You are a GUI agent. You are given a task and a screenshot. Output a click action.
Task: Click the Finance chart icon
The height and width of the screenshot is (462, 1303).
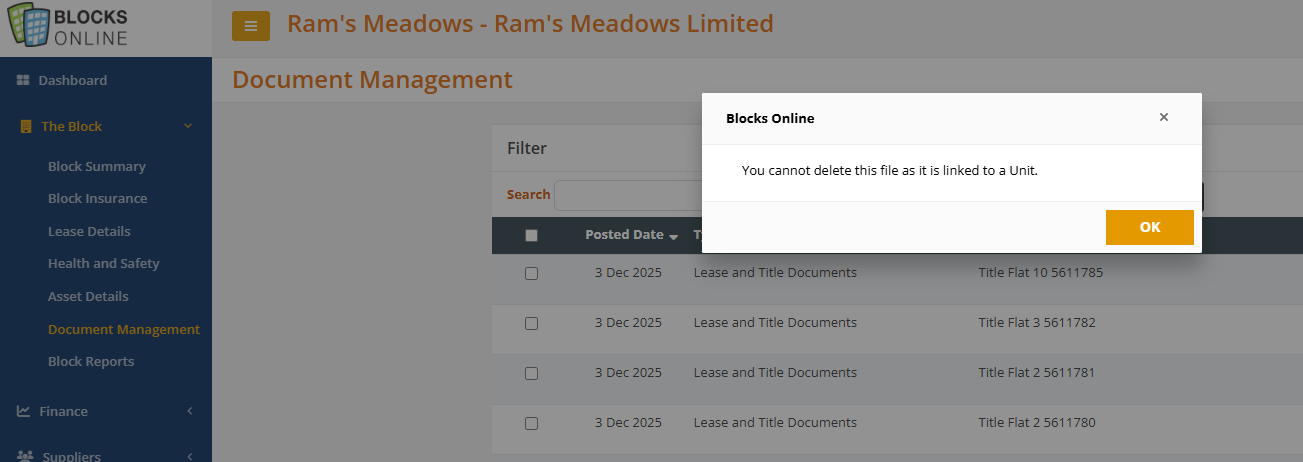[x=23, y=411]
